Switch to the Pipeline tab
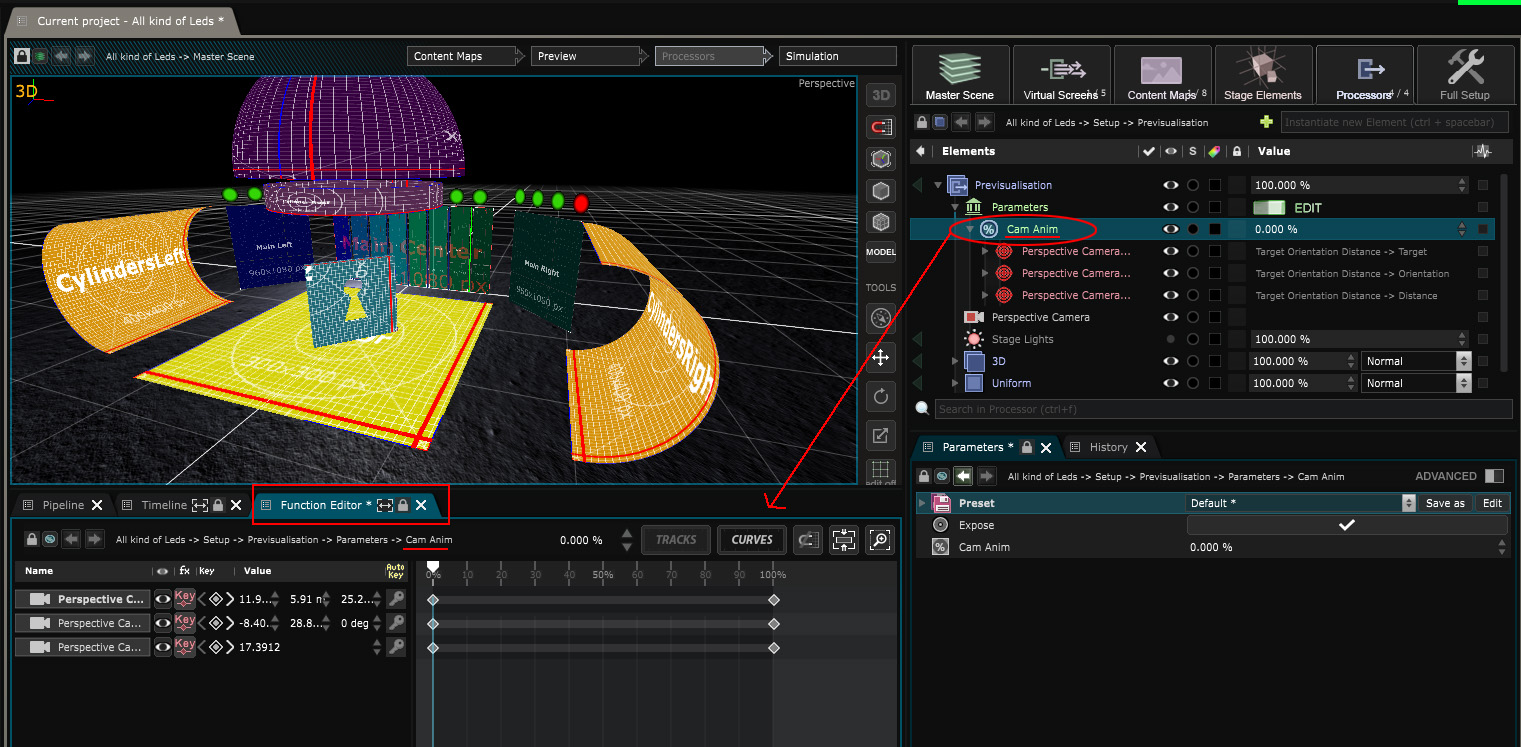This screenshot has height=747, width=1521. click(x=63, y=505)
